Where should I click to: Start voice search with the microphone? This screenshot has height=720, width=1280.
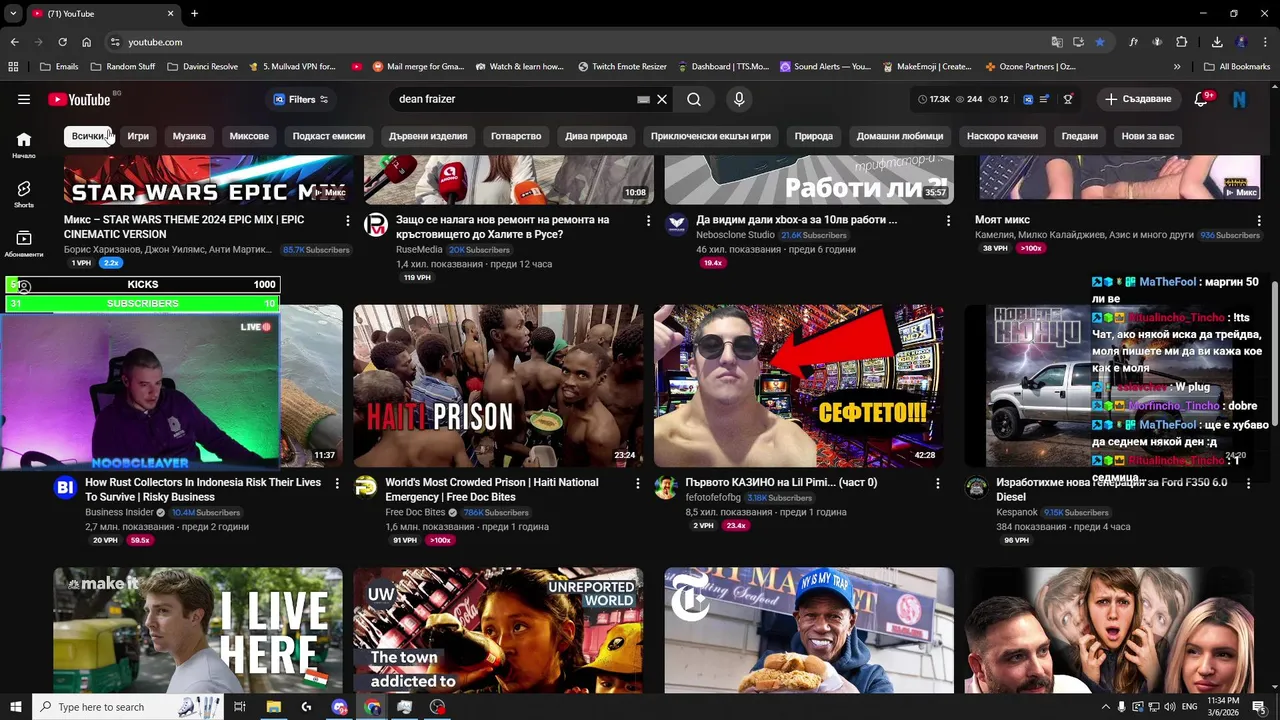pyautogui.click(x=739, y=99)
